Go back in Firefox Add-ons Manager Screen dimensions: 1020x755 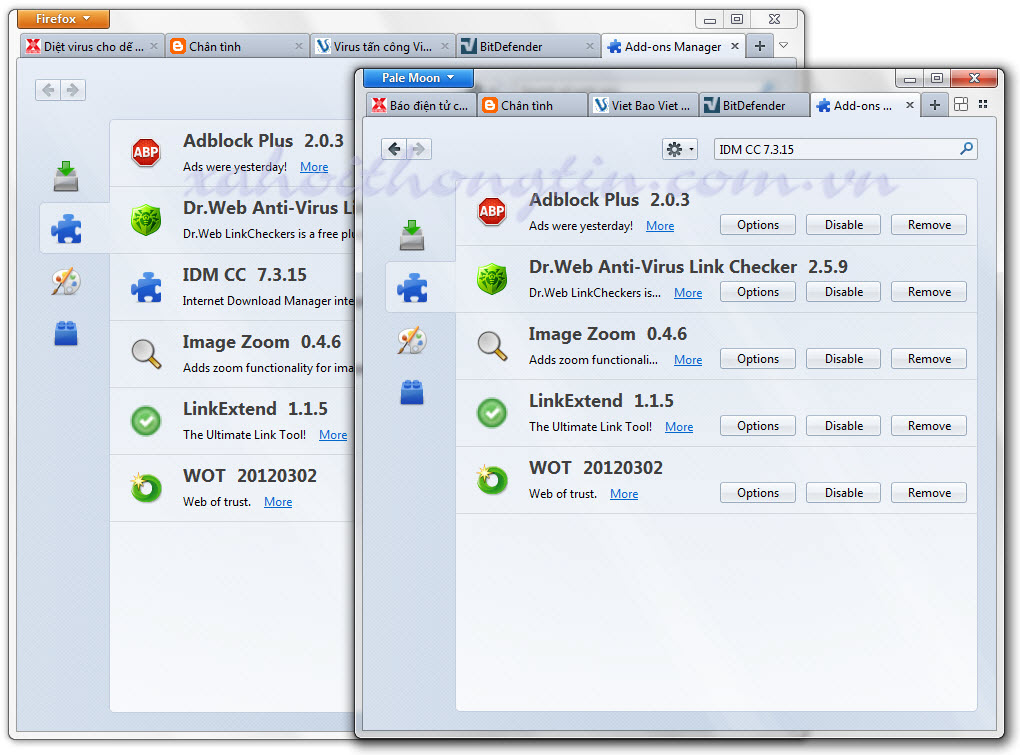[48, 90]
